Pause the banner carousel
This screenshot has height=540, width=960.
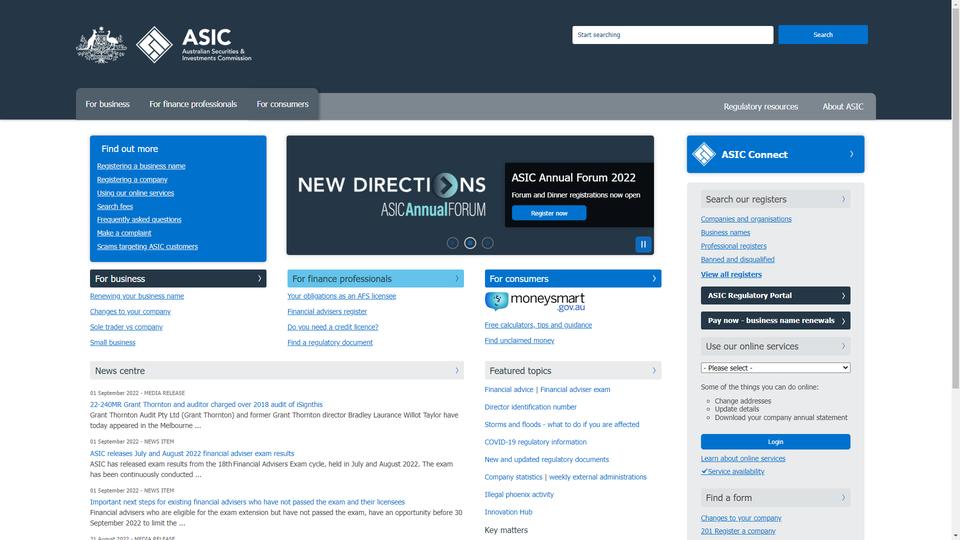(643, 244)
